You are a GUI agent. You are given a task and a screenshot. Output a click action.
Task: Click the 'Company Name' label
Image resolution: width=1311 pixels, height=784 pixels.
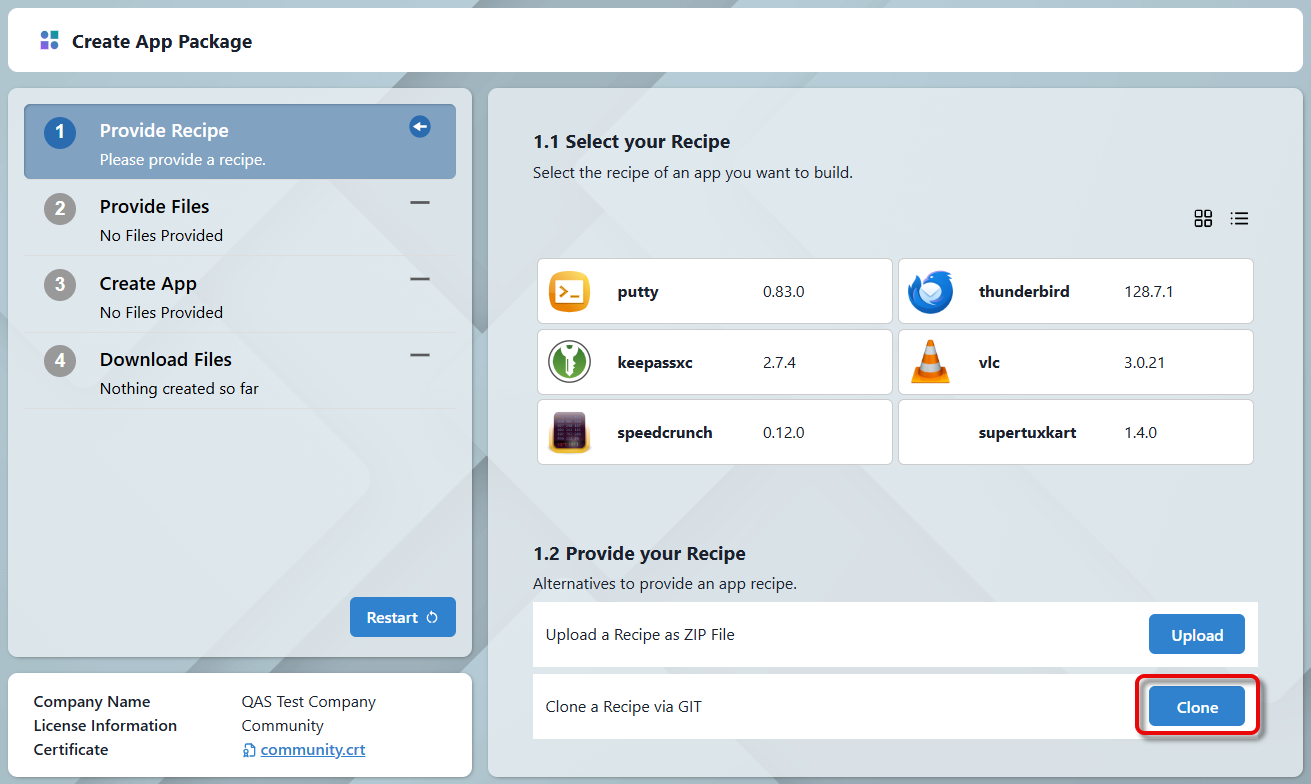click(92, 702)
